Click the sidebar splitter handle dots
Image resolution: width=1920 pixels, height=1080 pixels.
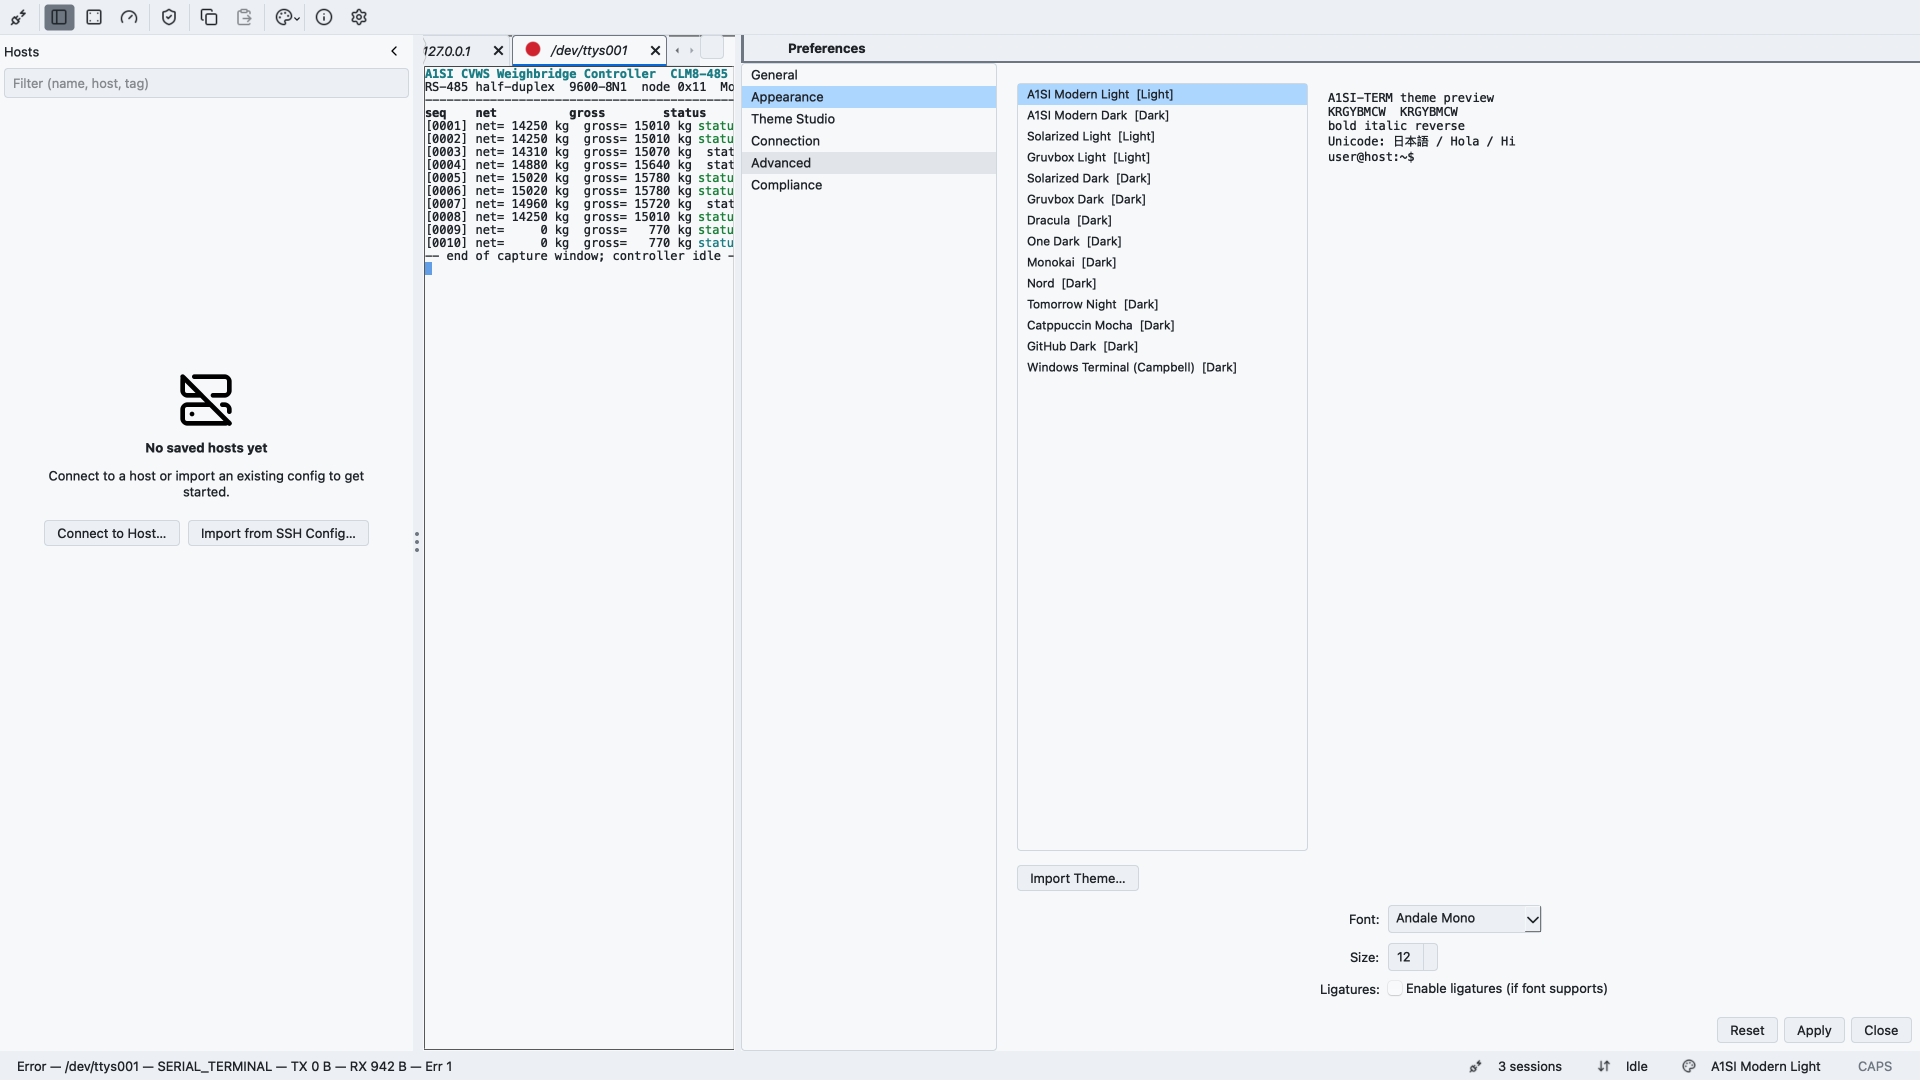point(417,542)
